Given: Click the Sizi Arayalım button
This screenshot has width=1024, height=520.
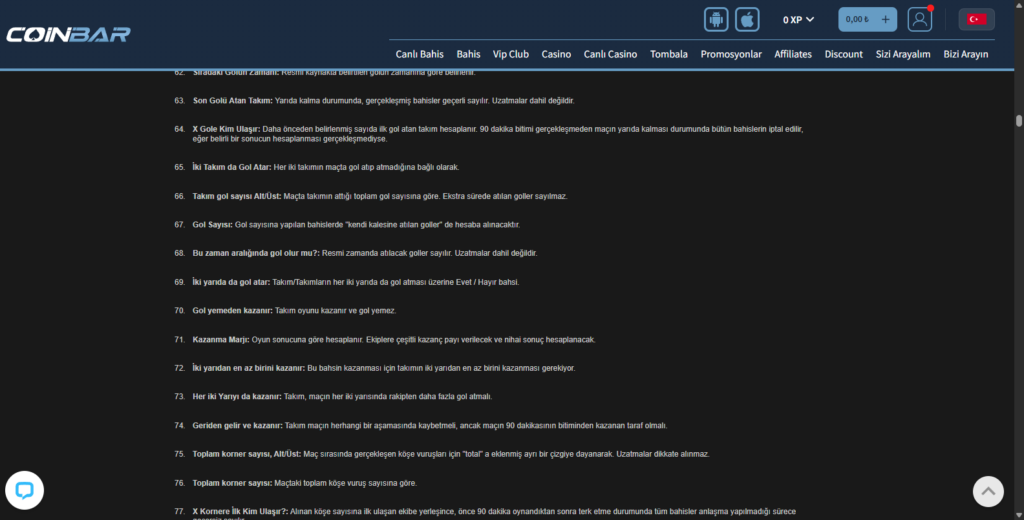Looking at the screenshot, I should pos(903,54).
